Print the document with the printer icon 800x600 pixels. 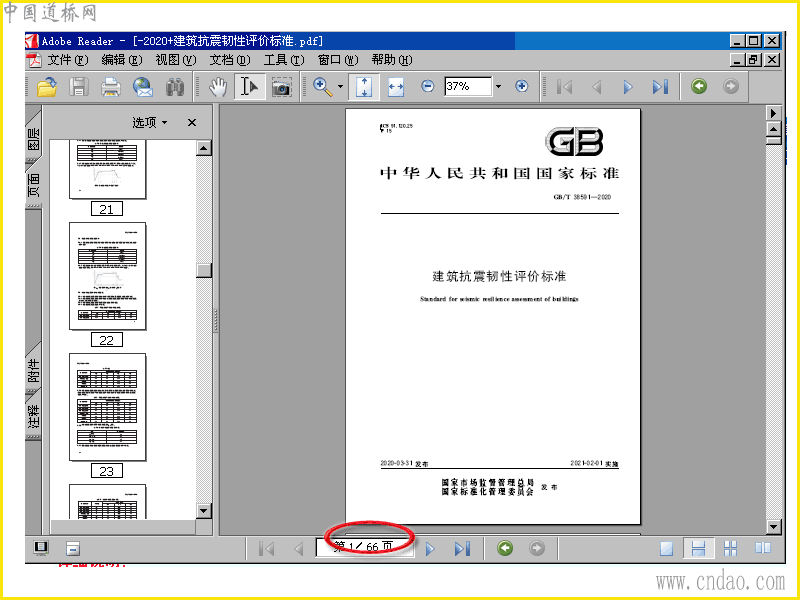(111, 87)
